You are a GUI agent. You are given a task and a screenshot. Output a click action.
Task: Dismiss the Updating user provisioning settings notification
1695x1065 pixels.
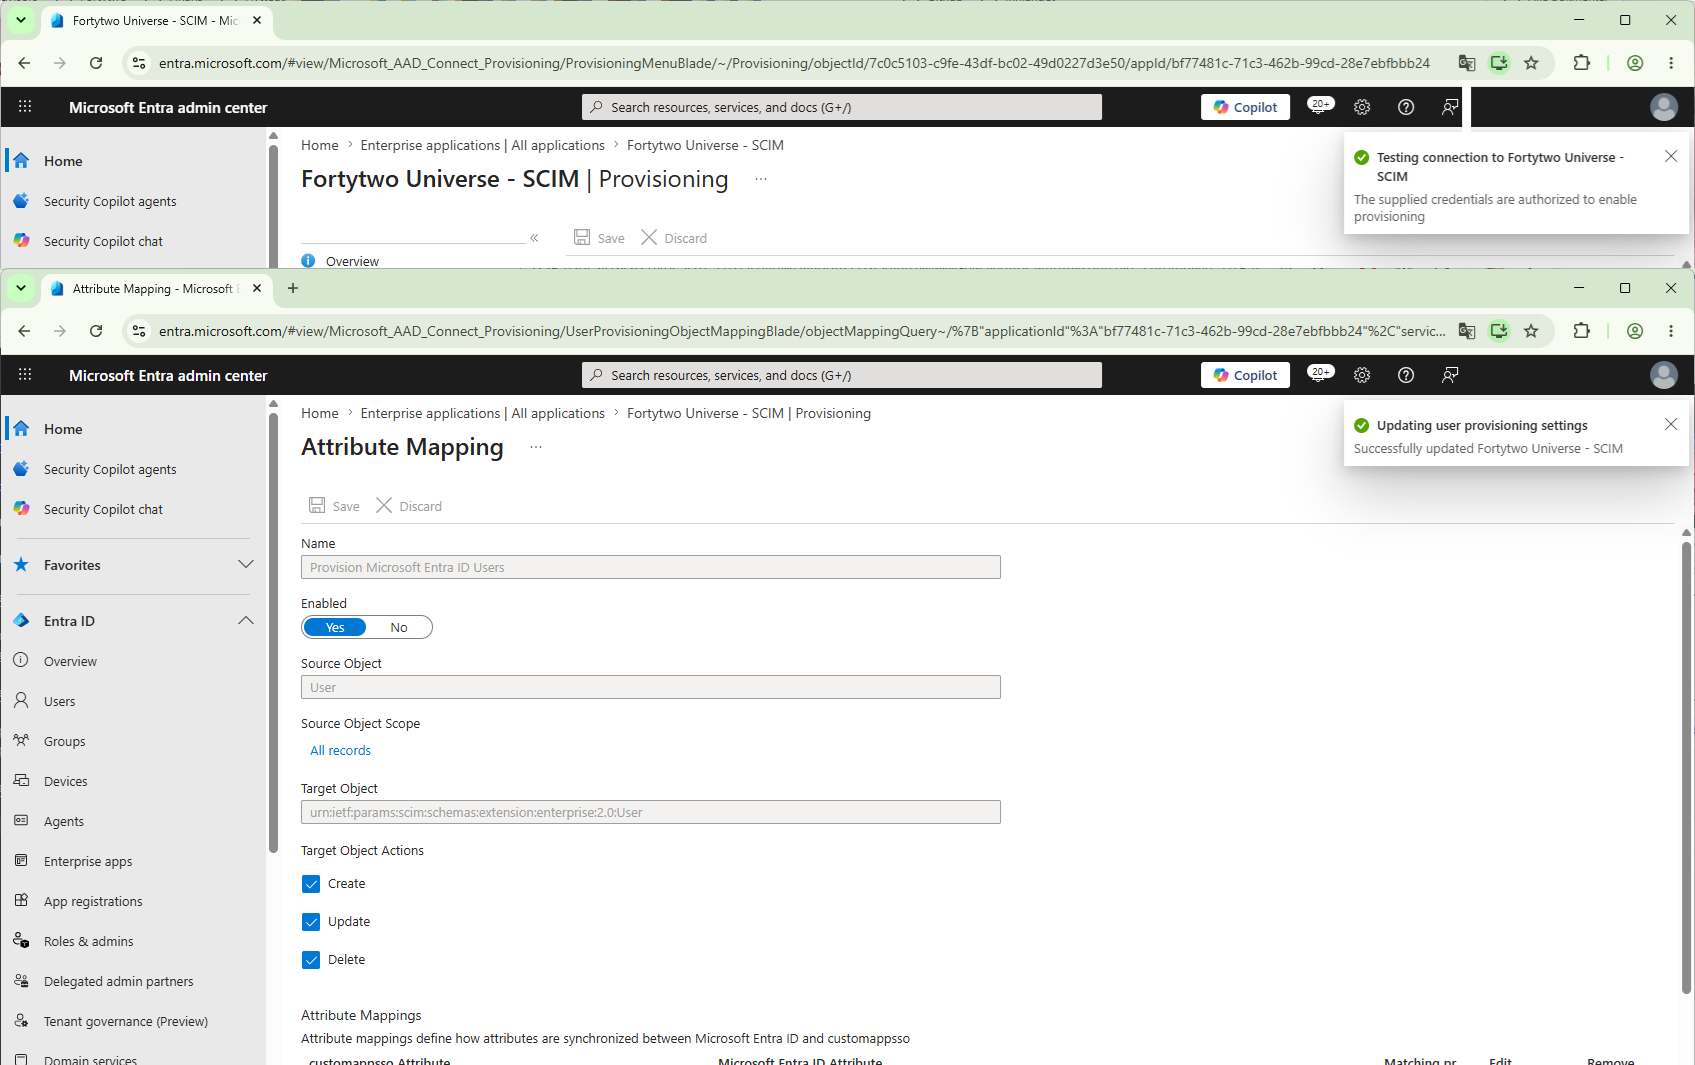(1671, 424)
